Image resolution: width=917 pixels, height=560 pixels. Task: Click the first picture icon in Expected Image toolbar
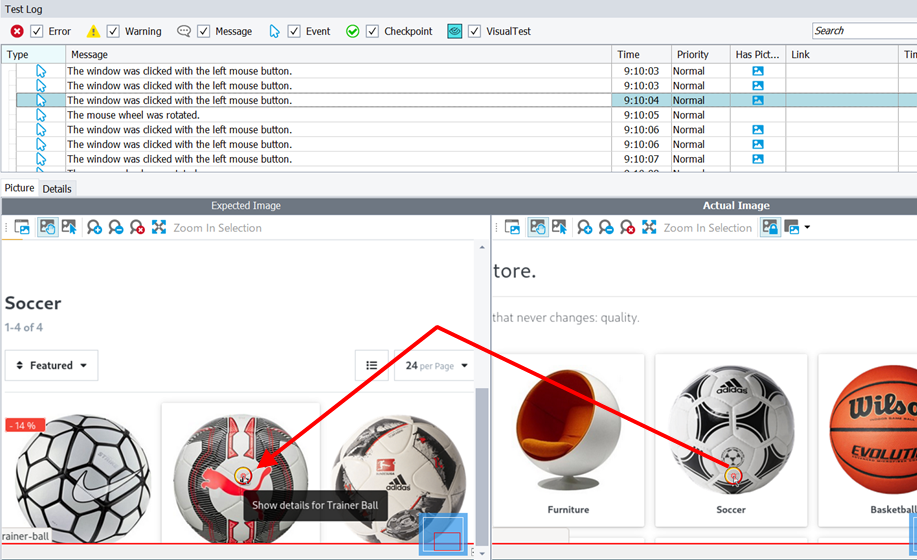pyautogui.click(x=22, y=228)
